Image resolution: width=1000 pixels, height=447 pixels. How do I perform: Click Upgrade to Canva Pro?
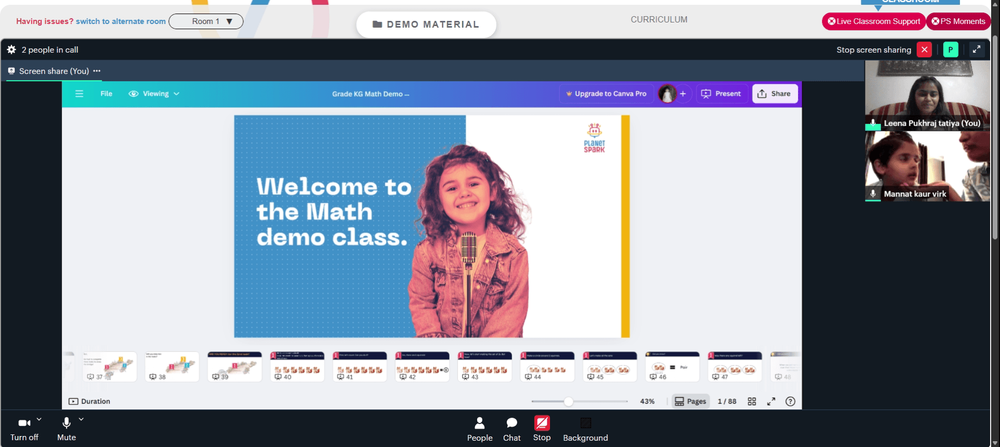point(606,94)
